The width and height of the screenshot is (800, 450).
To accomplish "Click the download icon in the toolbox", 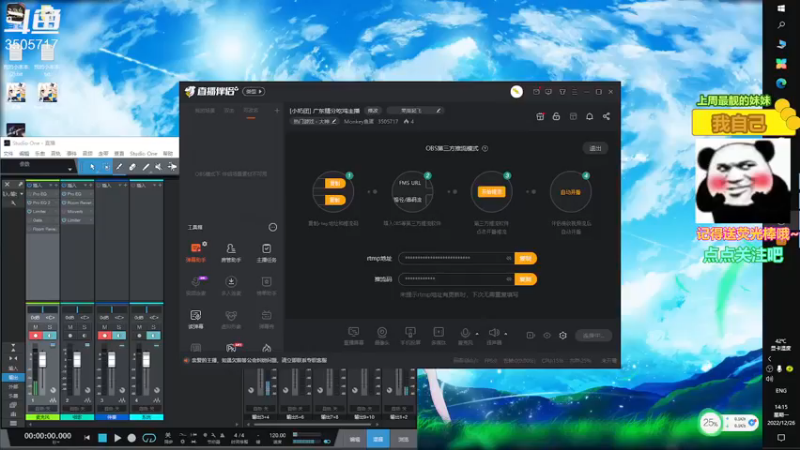I will click(x=231, y=282).
